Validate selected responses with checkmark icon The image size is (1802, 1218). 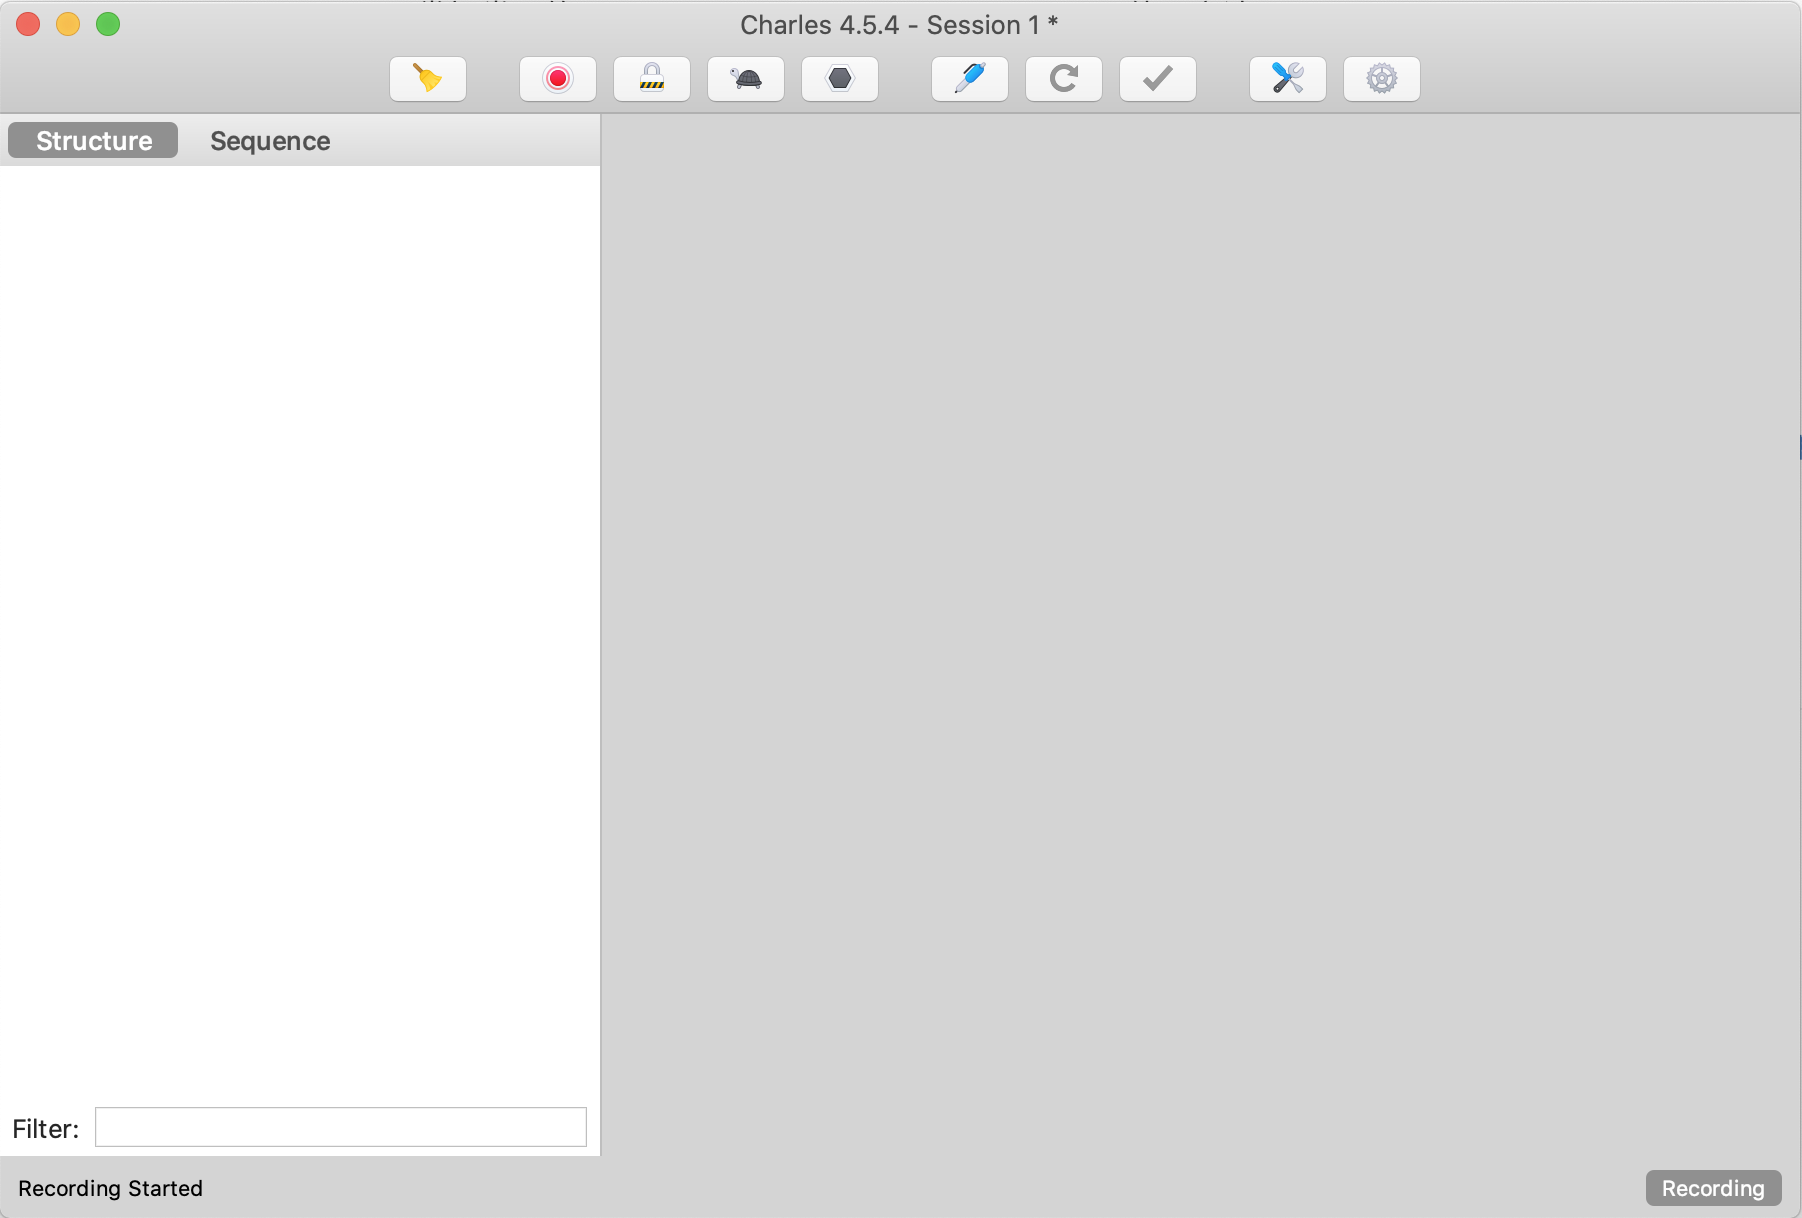pos(1158,79)
